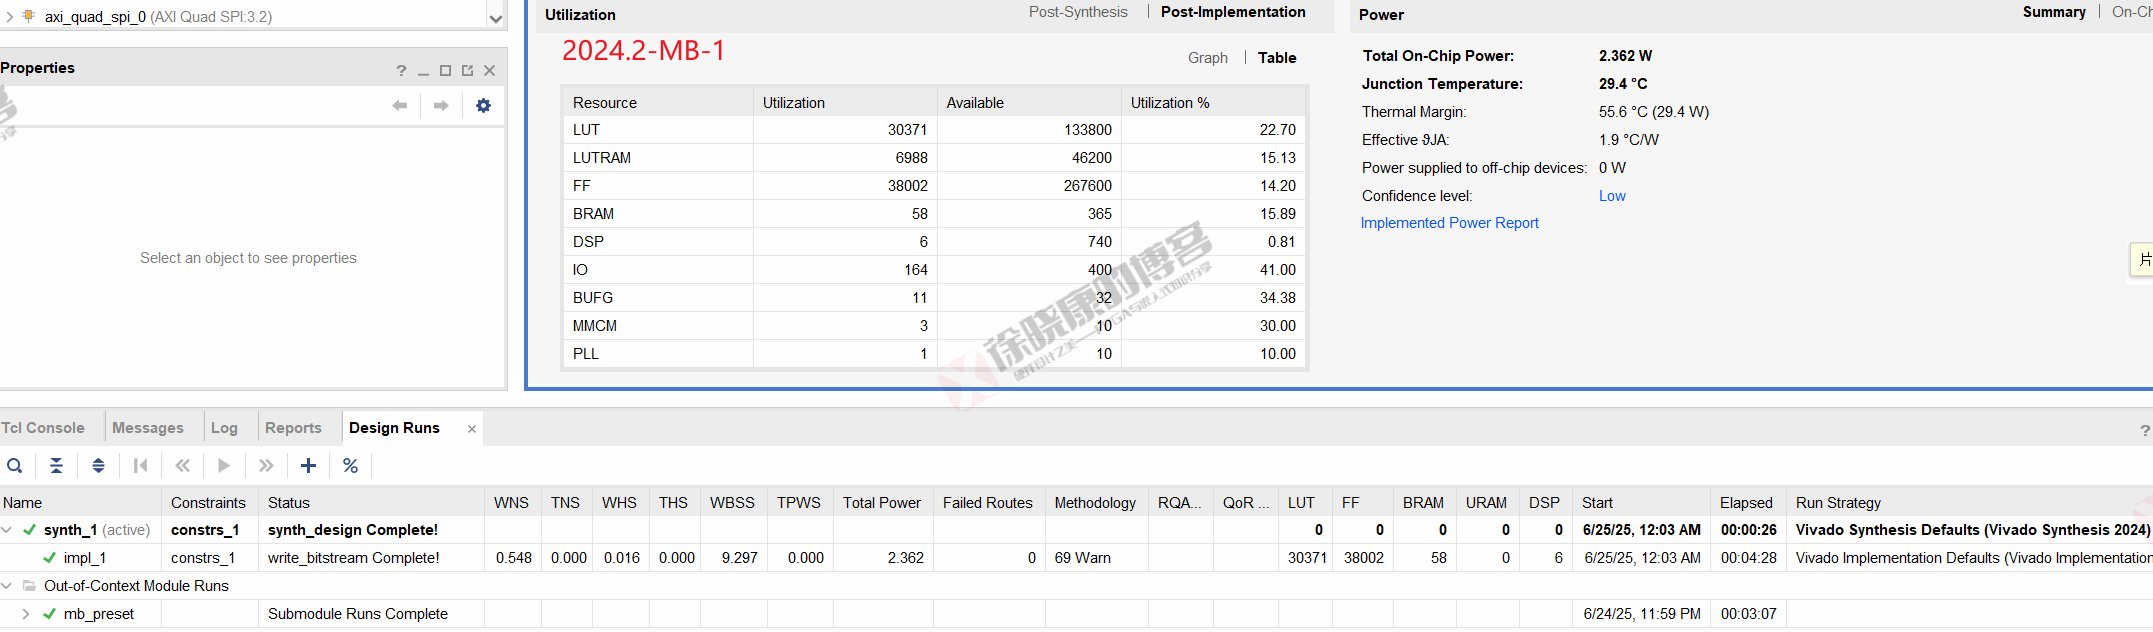The width and height of the screenshot is (2153, 632).
Task: Open the Reports tab
Action: coord(294,428)
